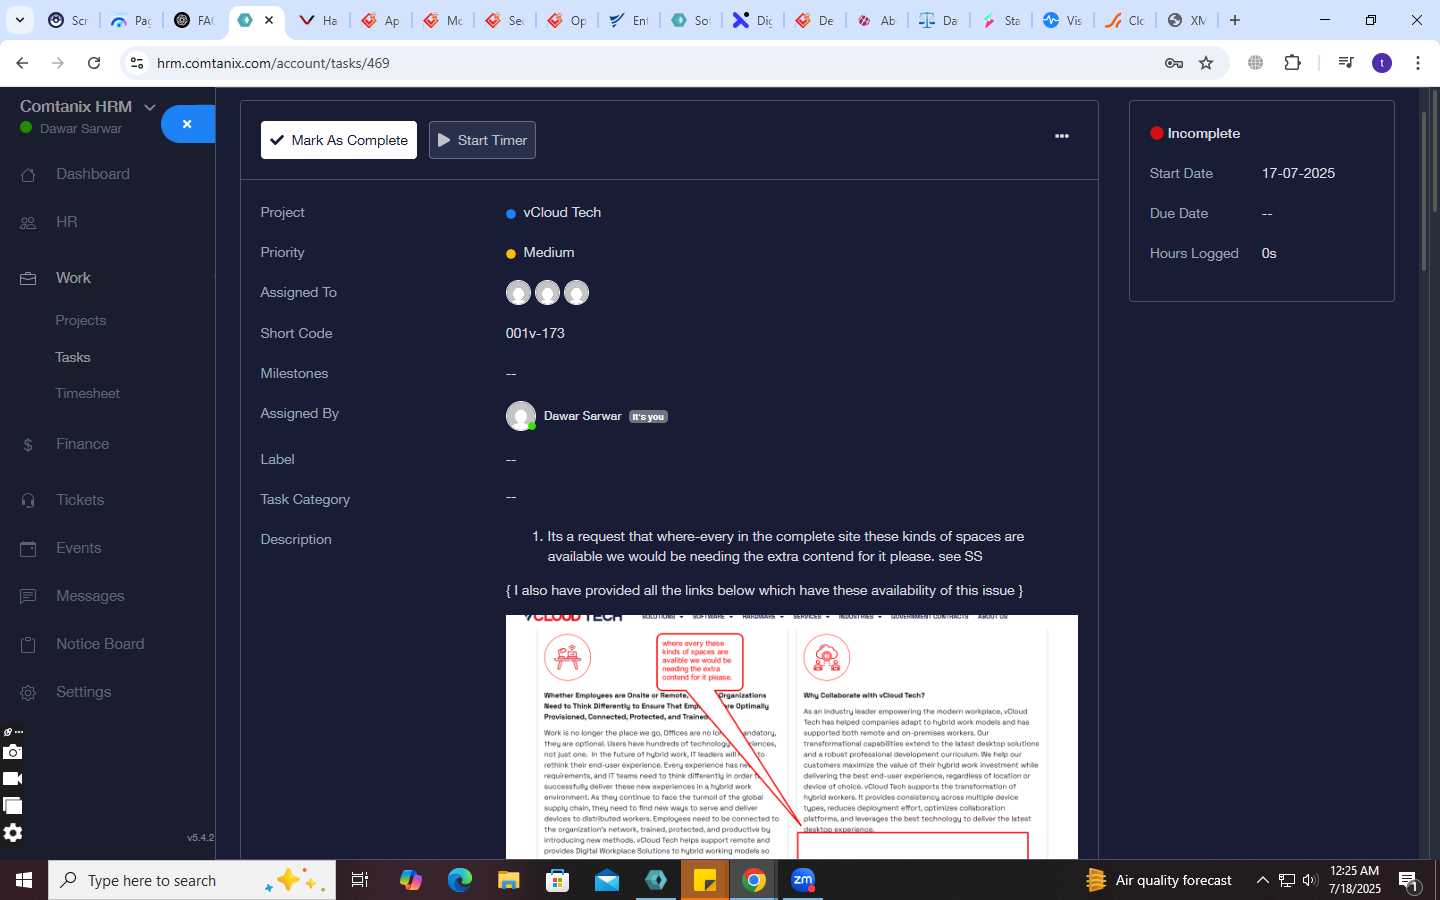
Task: Open the three-dots task options menu
Action: click(x=1062, y=136)
